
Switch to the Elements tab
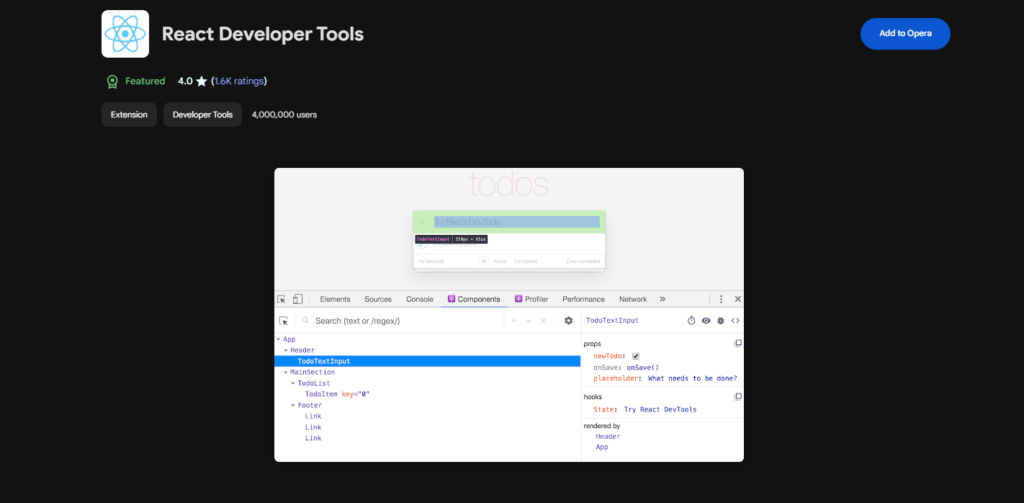click(335, 299)
